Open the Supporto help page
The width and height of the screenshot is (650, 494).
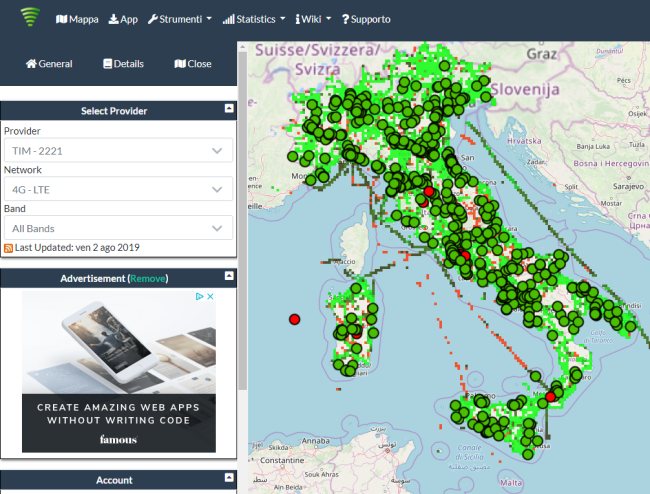[366, 19]
